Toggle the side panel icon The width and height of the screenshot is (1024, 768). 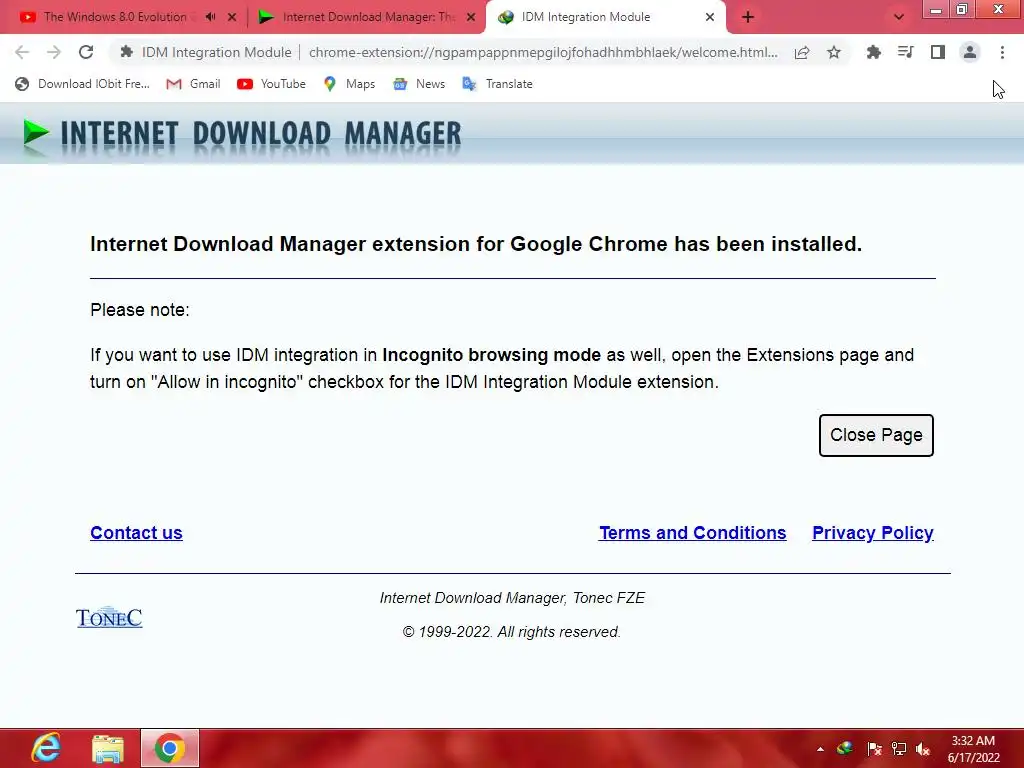pyautogui.click(x=938, y=52)
